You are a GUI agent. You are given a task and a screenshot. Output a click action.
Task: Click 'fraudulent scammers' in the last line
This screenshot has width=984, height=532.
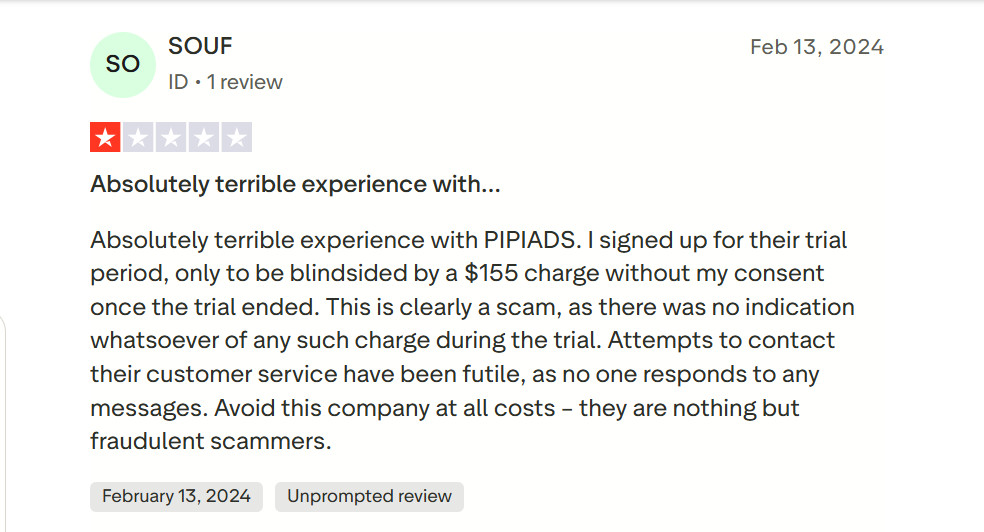tap(210, 440)
